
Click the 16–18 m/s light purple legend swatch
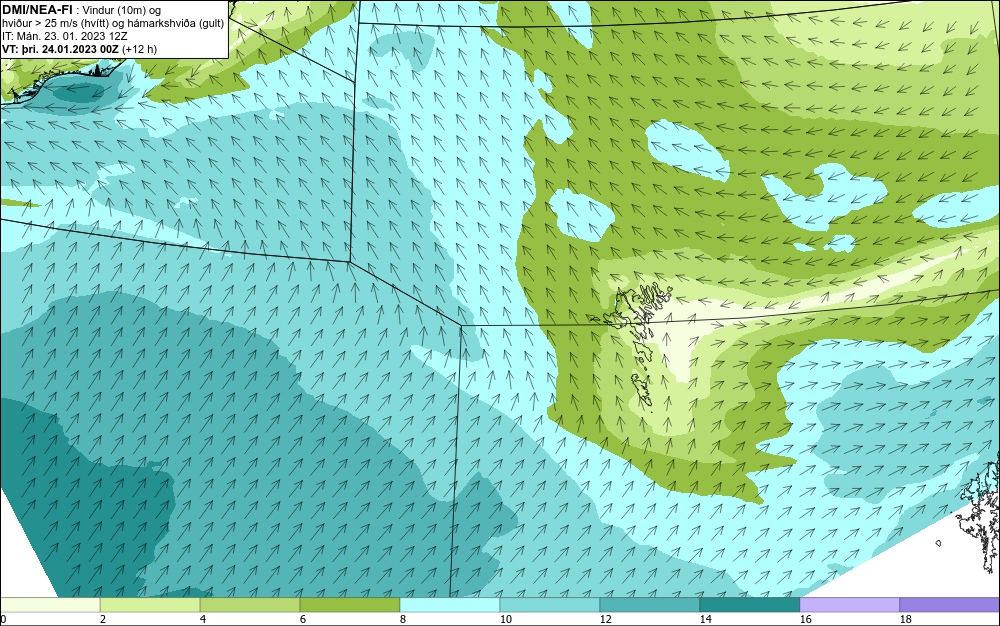849,604
